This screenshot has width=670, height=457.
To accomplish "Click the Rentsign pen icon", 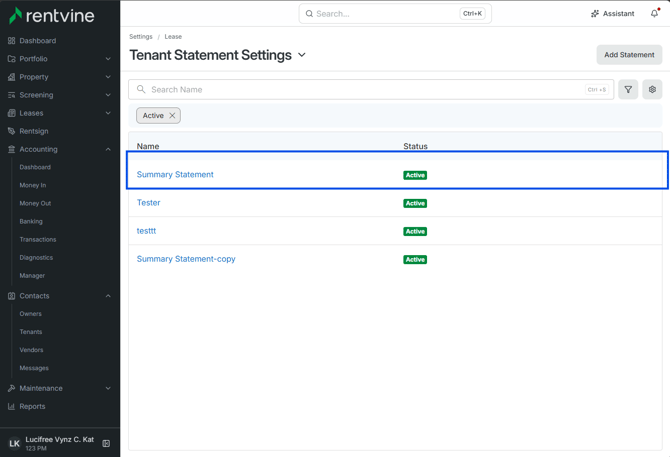I will (12, 131).
